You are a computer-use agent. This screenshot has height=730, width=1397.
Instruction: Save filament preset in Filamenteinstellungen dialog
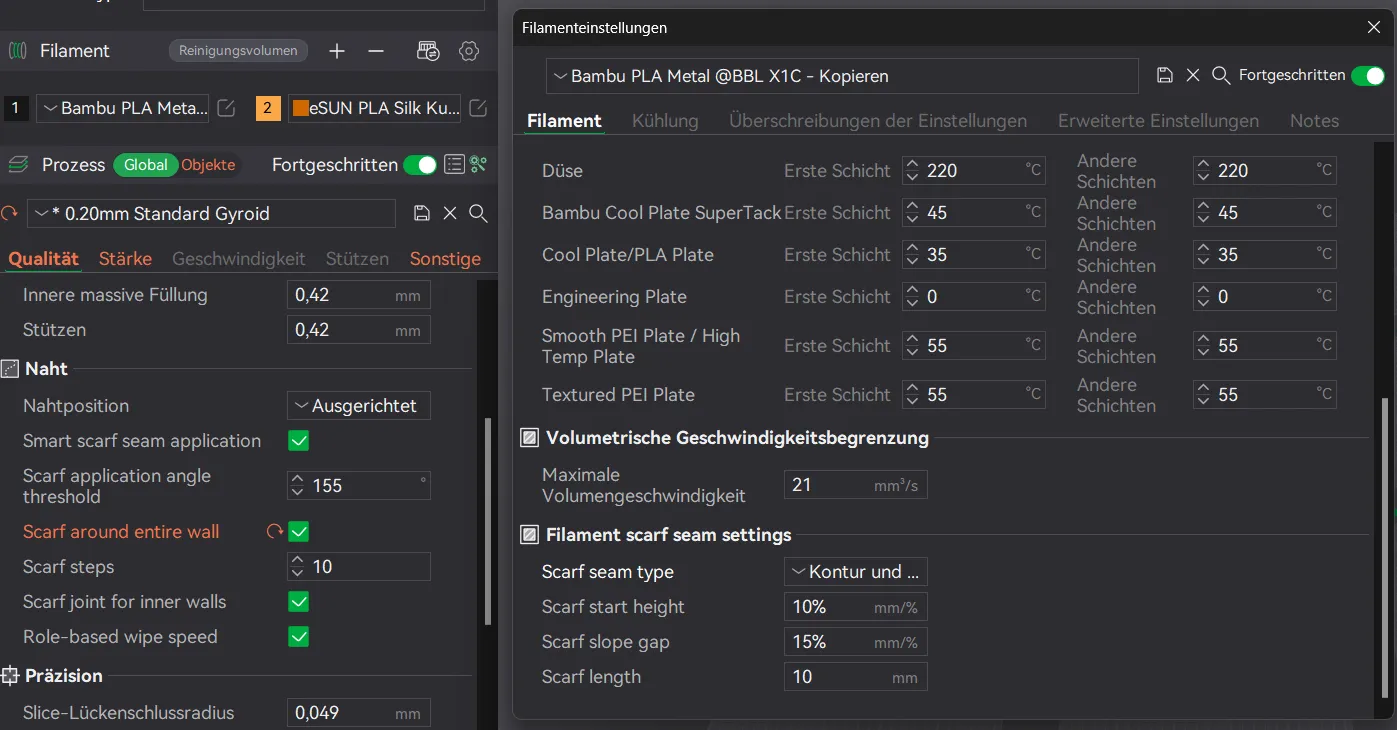click(x=1164, y=75)
